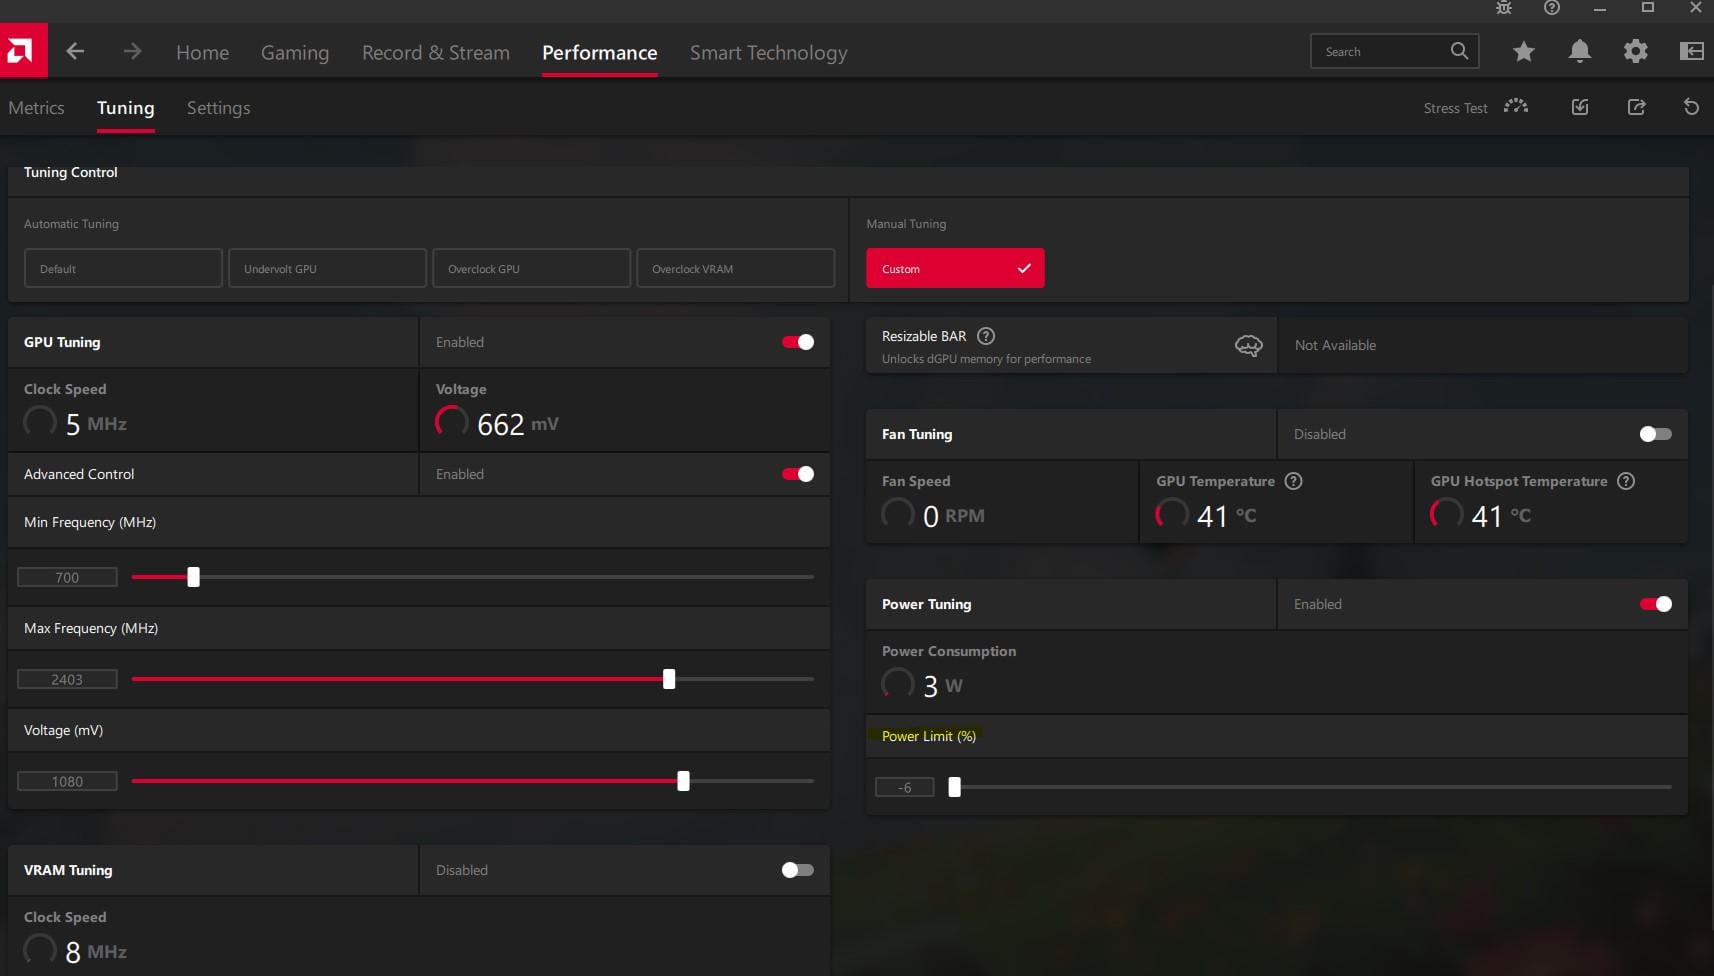Click the Stress Test gauge icon
Image resolution: width=1714 pixels, height=976 pixels.
tap(1516, 107)
